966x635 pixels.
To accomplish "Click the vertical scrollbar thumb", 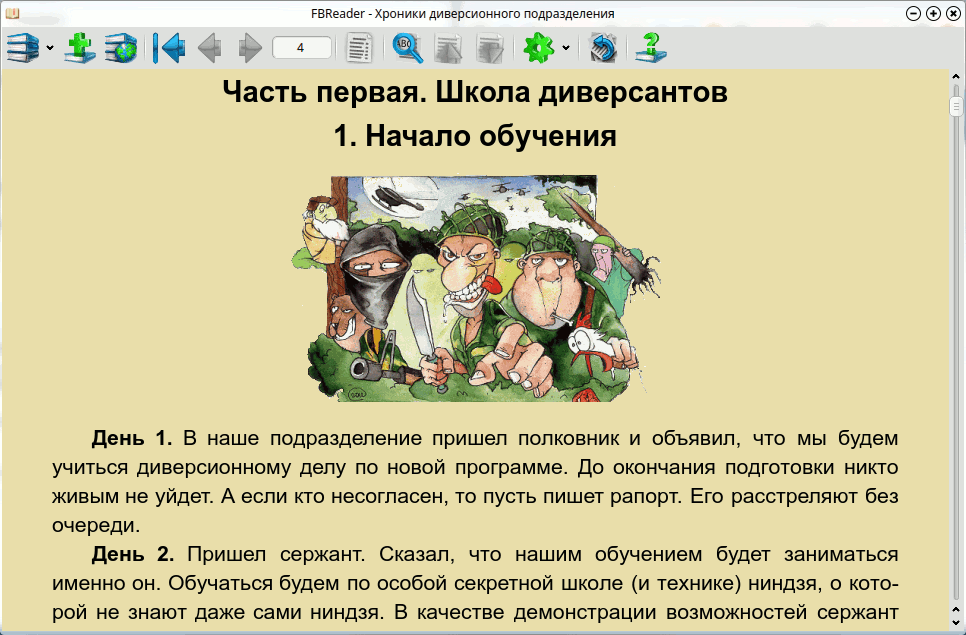I will click(x=956, y=106).
